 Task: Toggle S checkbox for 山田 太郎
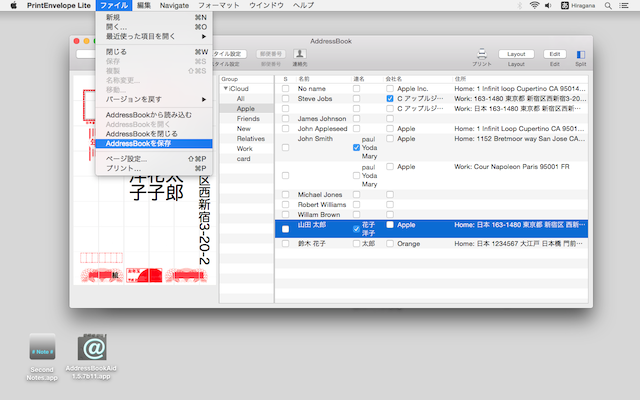[285, 229]
